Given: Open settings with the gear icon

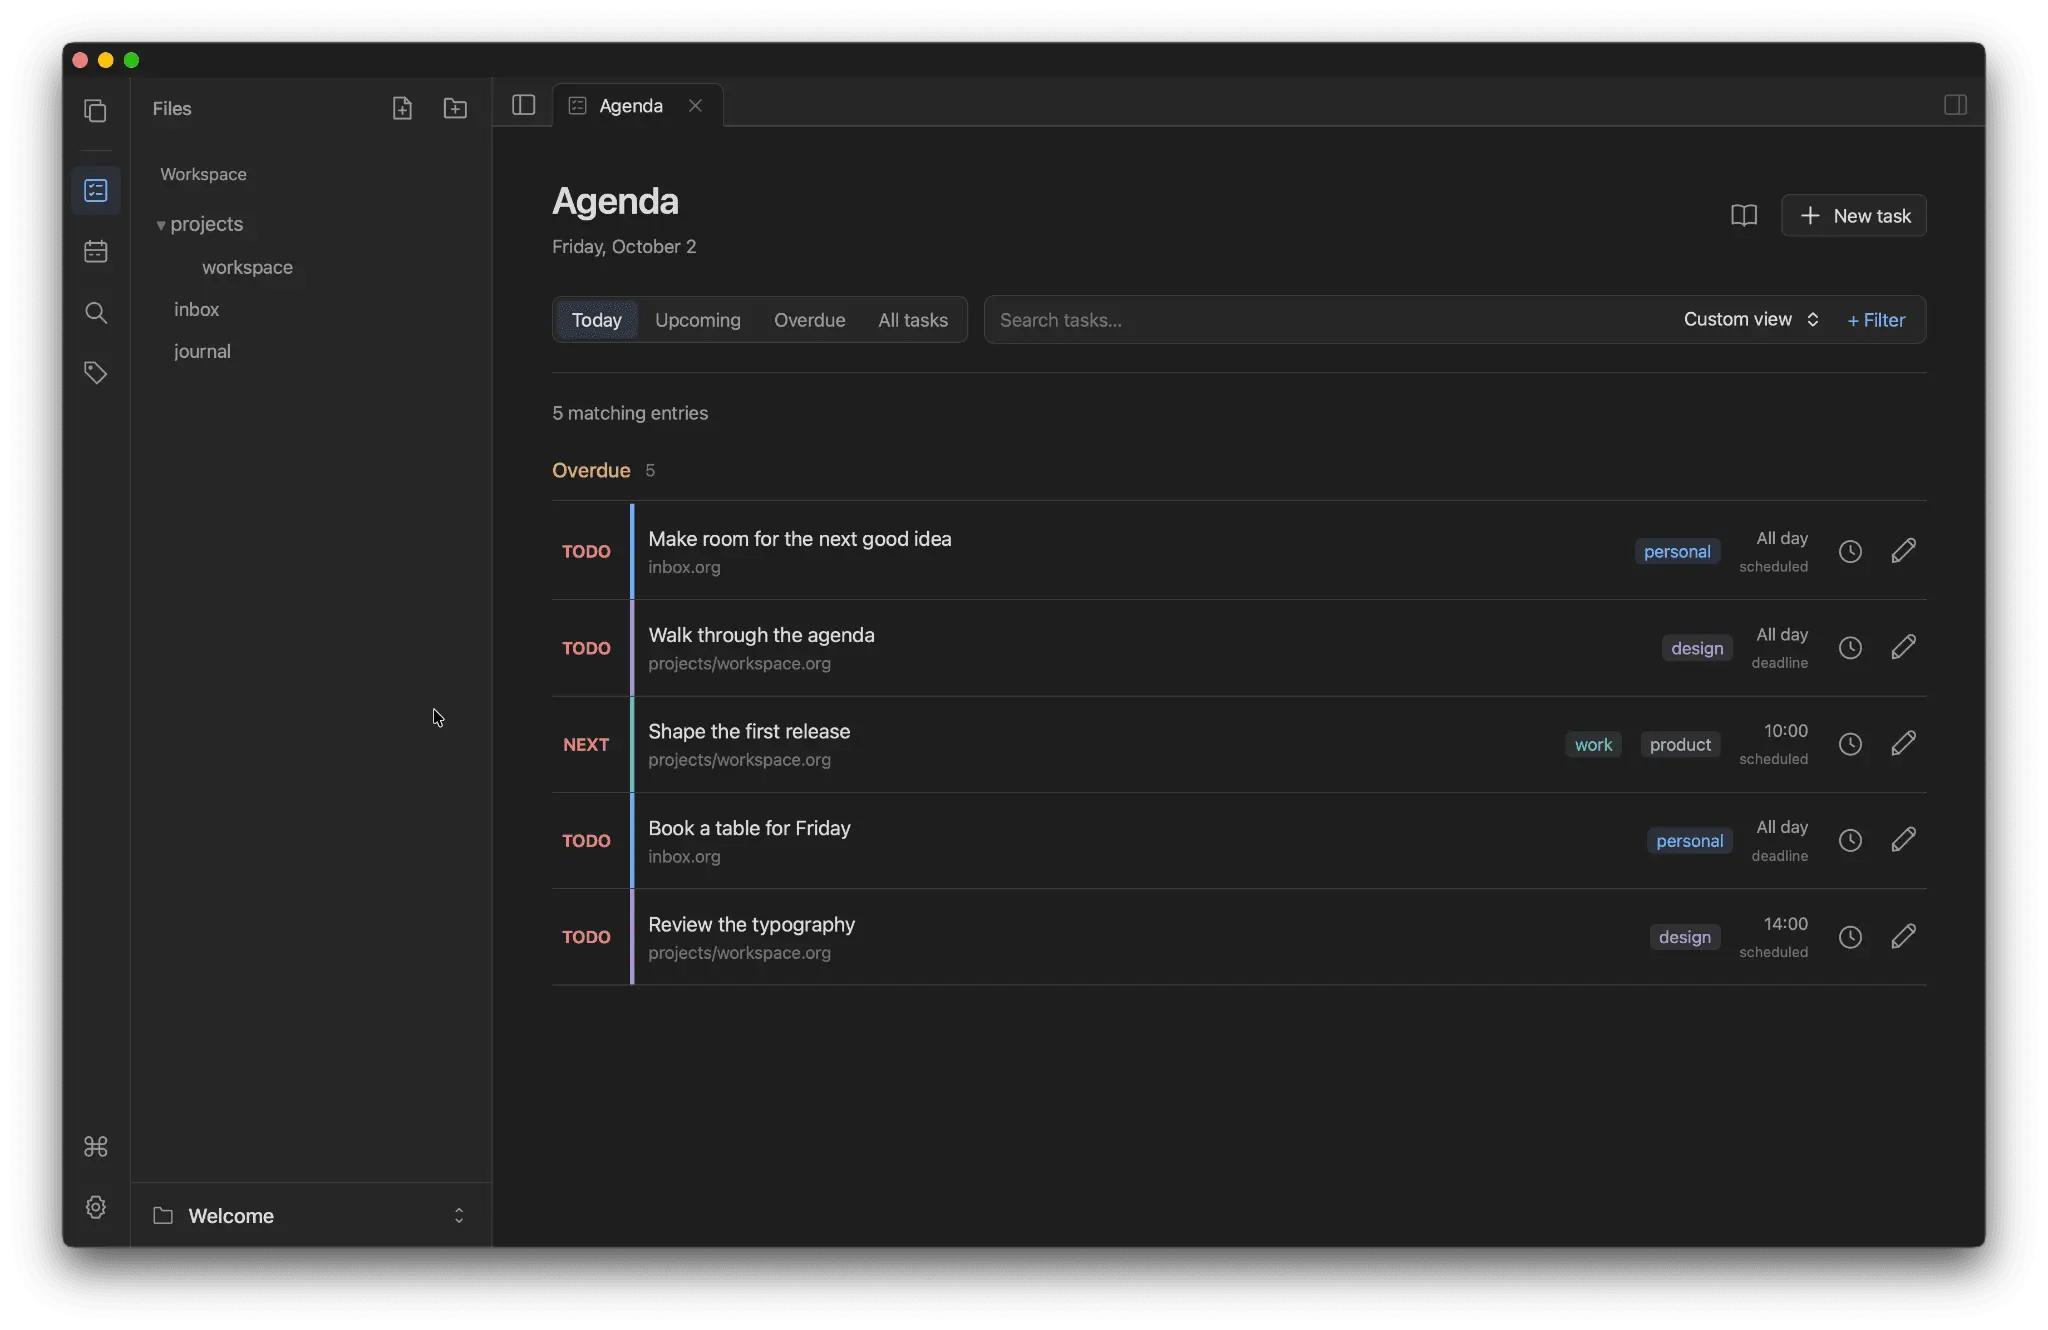Looking at the screenshot, I should click(96, 1207).
